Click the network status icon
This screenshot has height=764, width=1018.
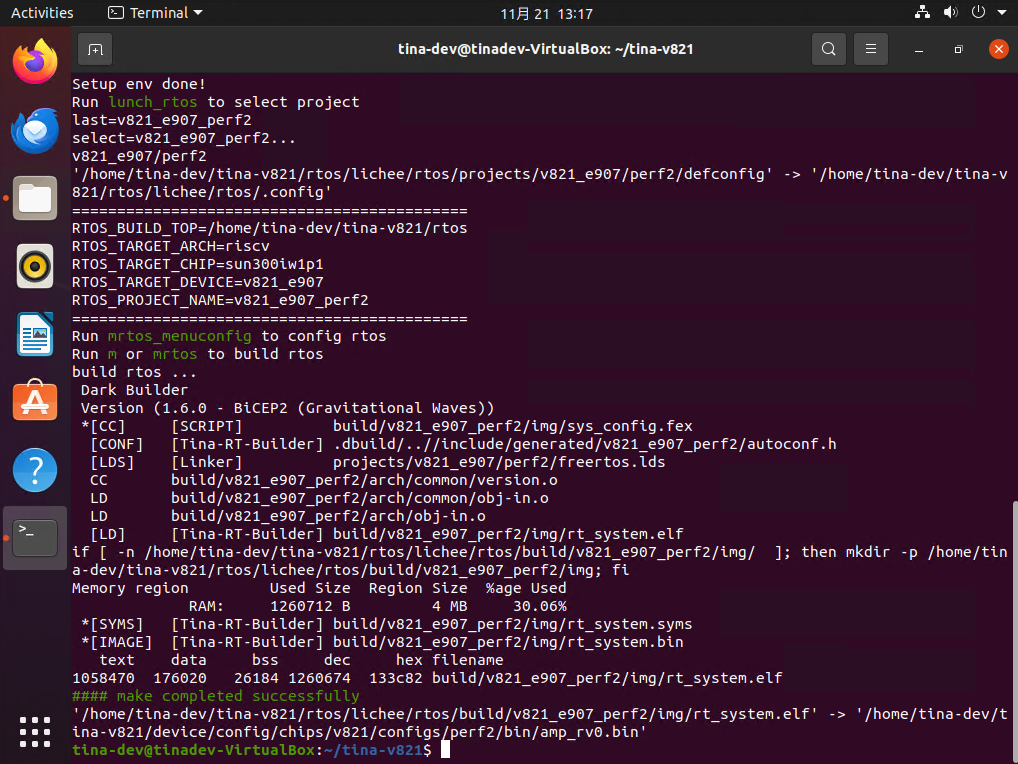pyautogui.click(x=922, y=13)
